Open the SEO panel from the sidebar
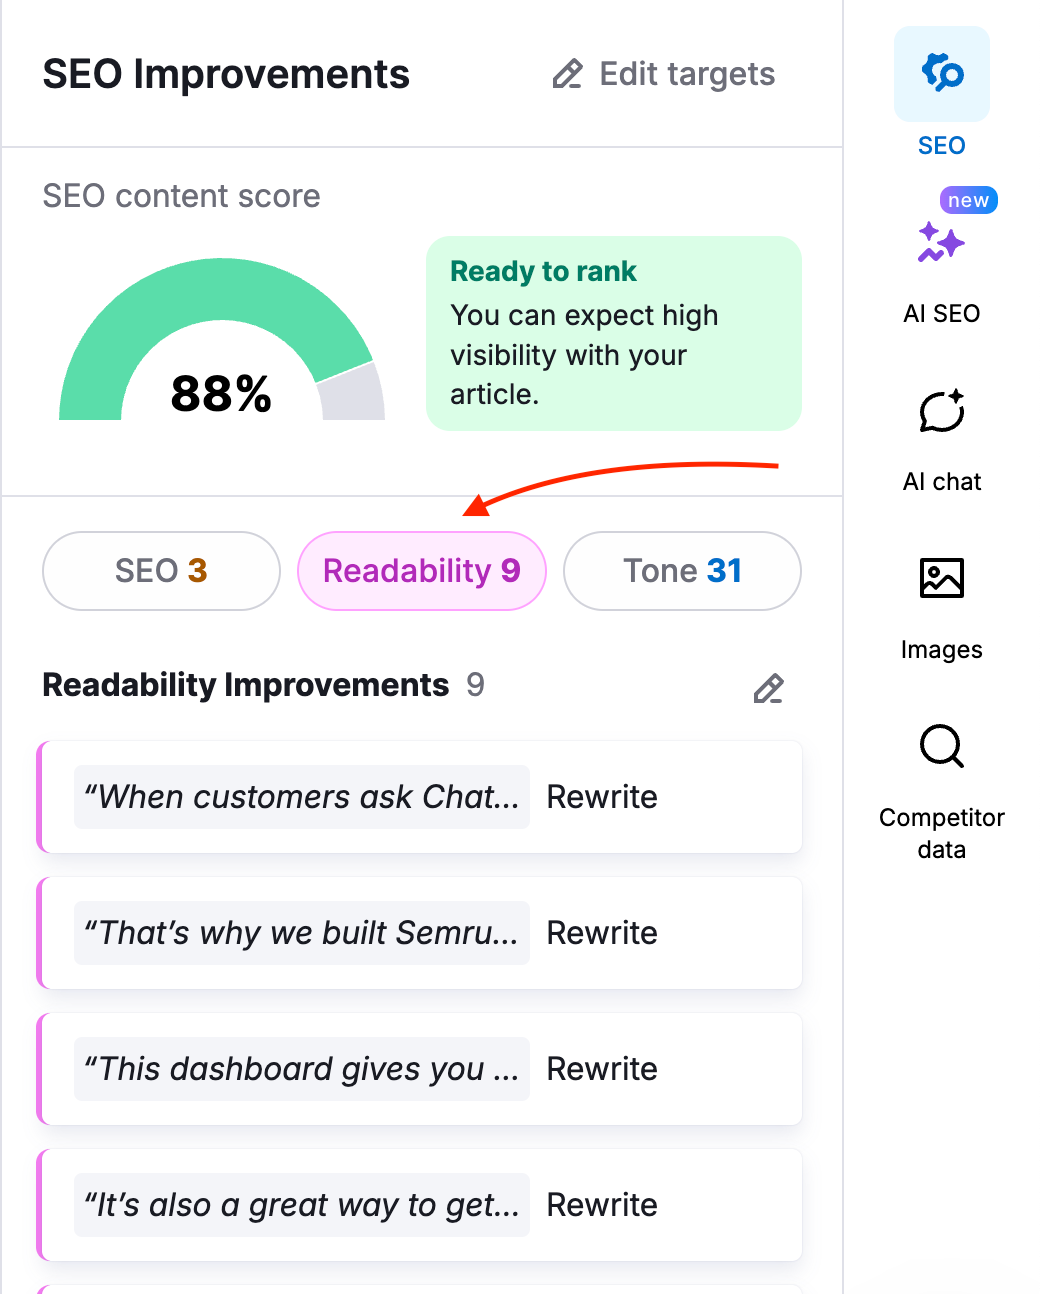Screen dimensions: 1040x1294 point(941,74)
